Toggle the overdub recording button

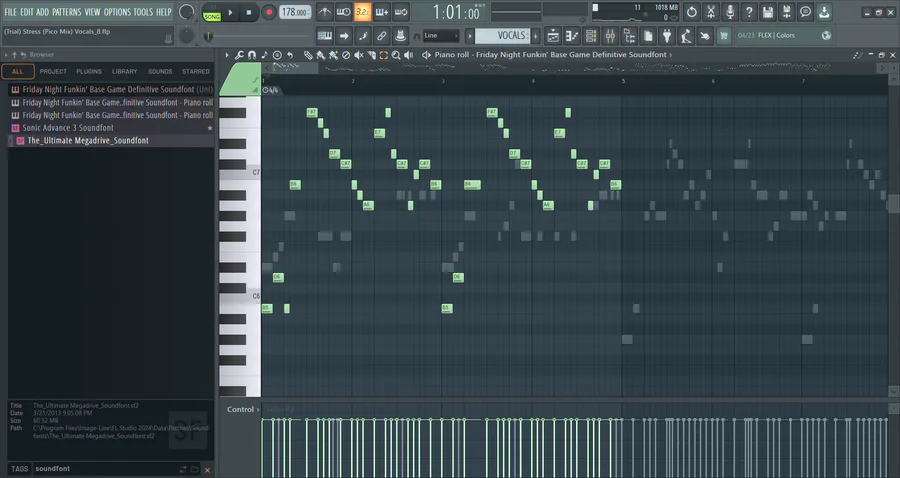pos(382,11)
